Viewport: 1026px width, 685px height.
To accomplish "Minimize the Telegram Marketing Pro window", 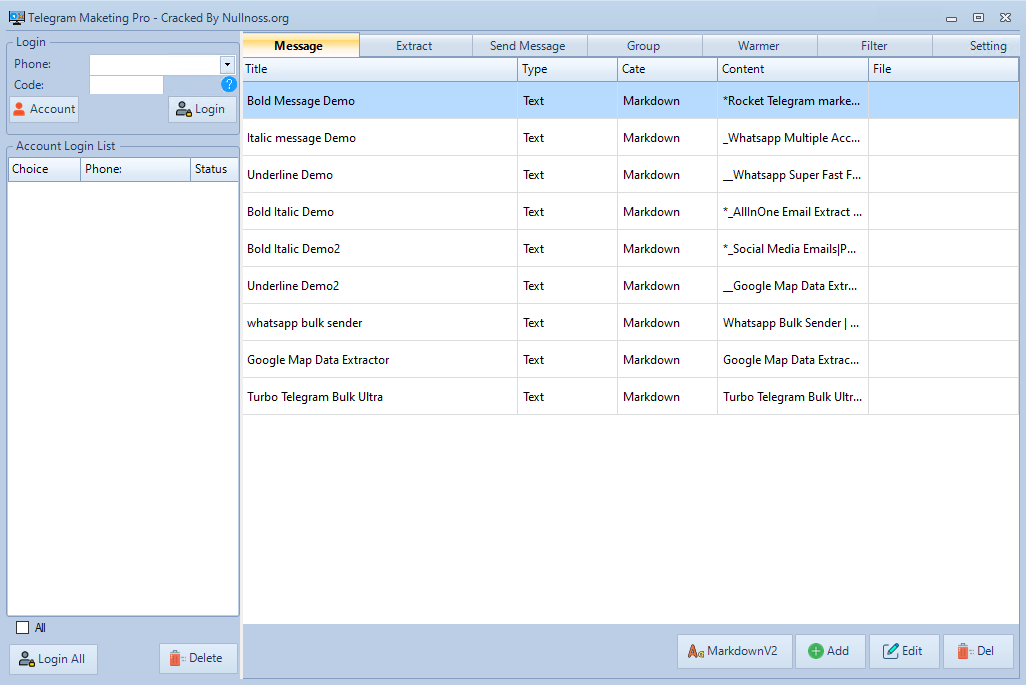I will (x=951, y=18).
